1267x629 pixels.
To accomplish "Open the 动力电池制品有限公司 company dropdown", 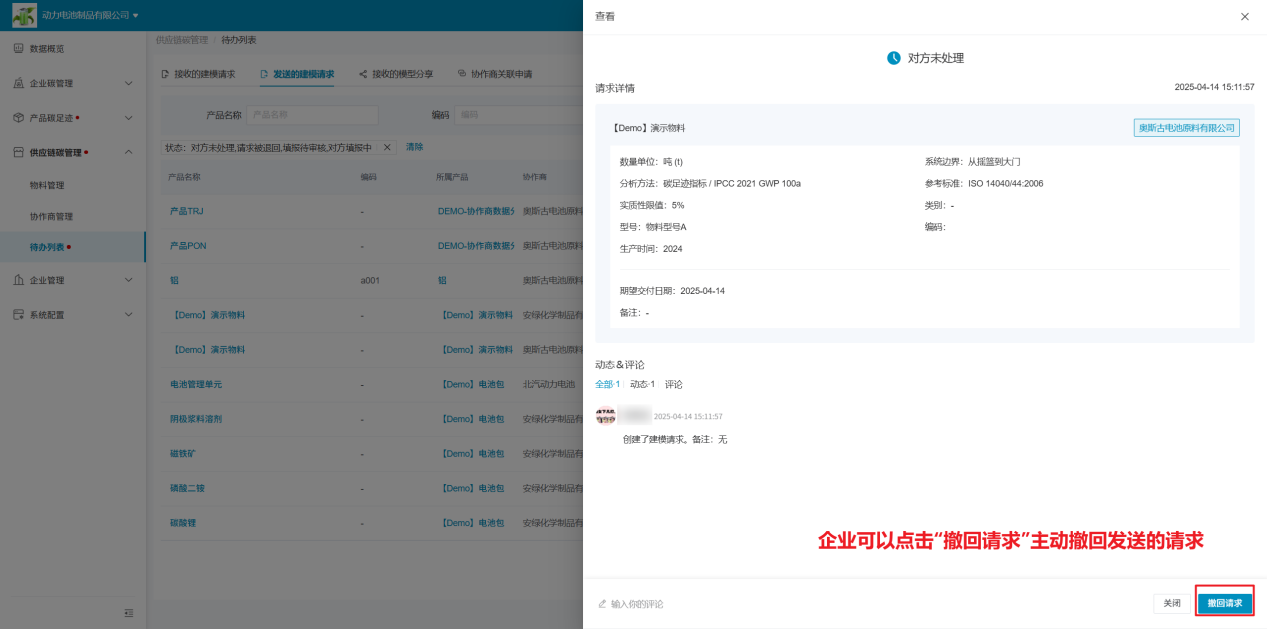I will pyautogui.click(x=136, y=15).
